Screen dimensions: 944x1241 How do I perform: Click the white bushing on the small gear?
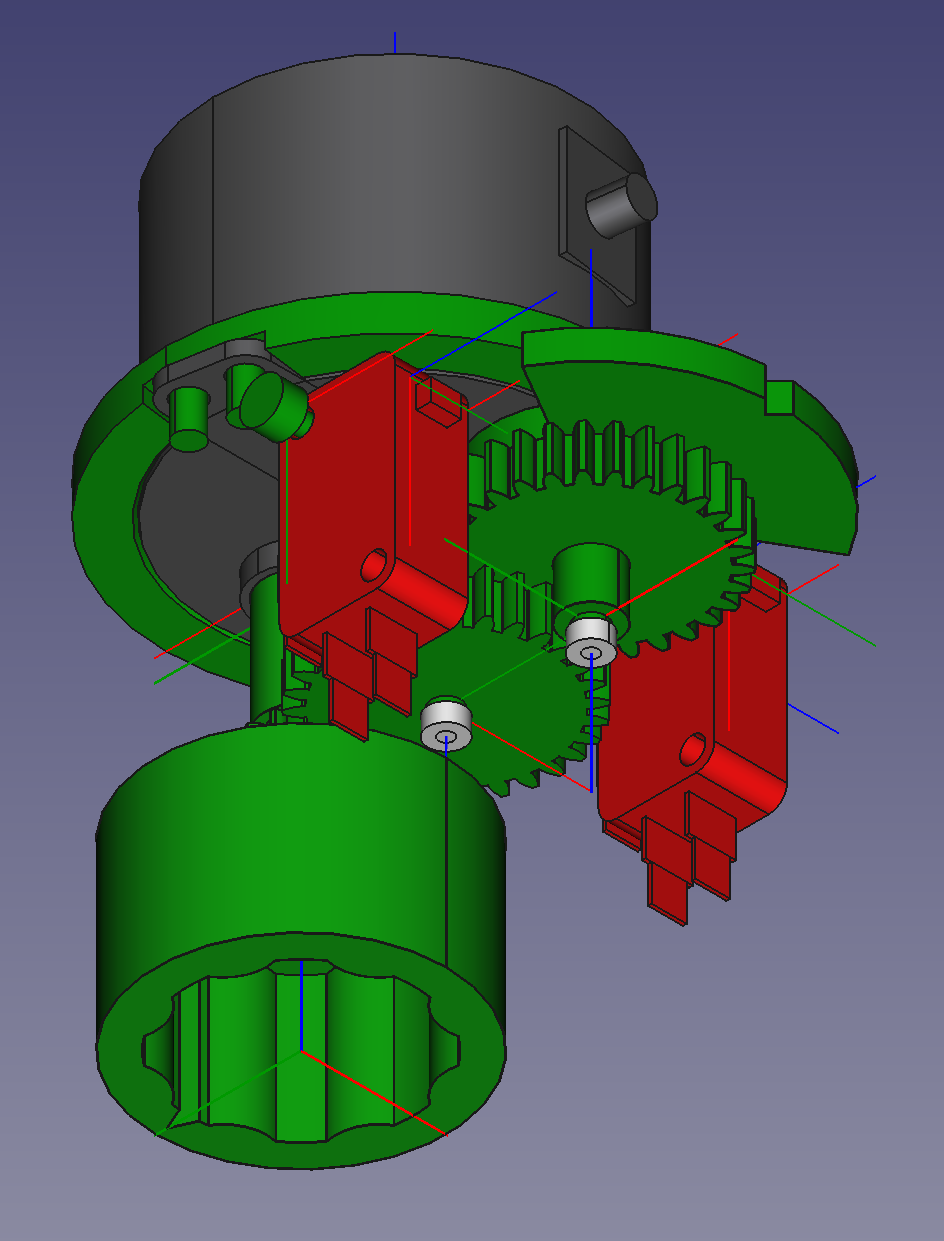click(x=446, y=726)
